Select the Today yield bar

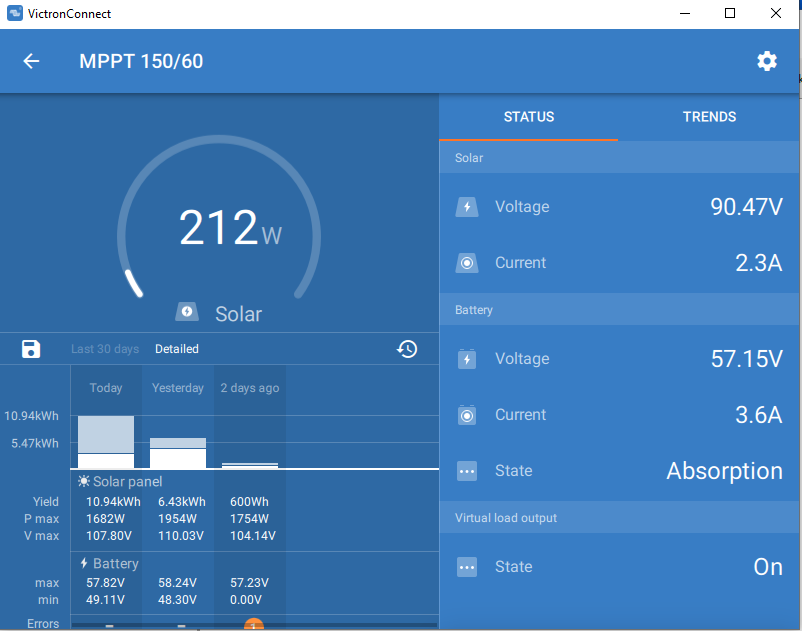[x=106, y=442]
